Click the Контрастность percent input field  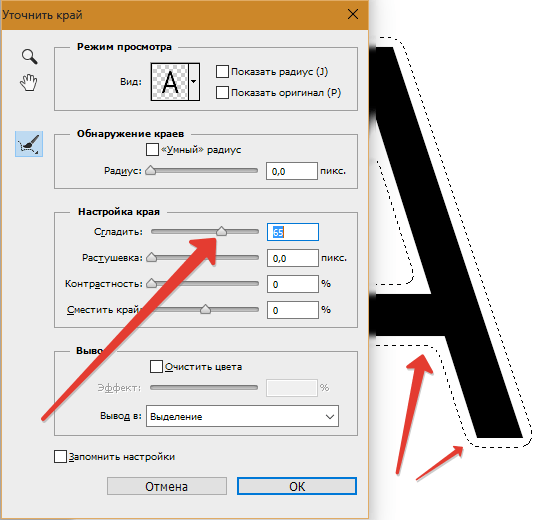coord(293,284)
